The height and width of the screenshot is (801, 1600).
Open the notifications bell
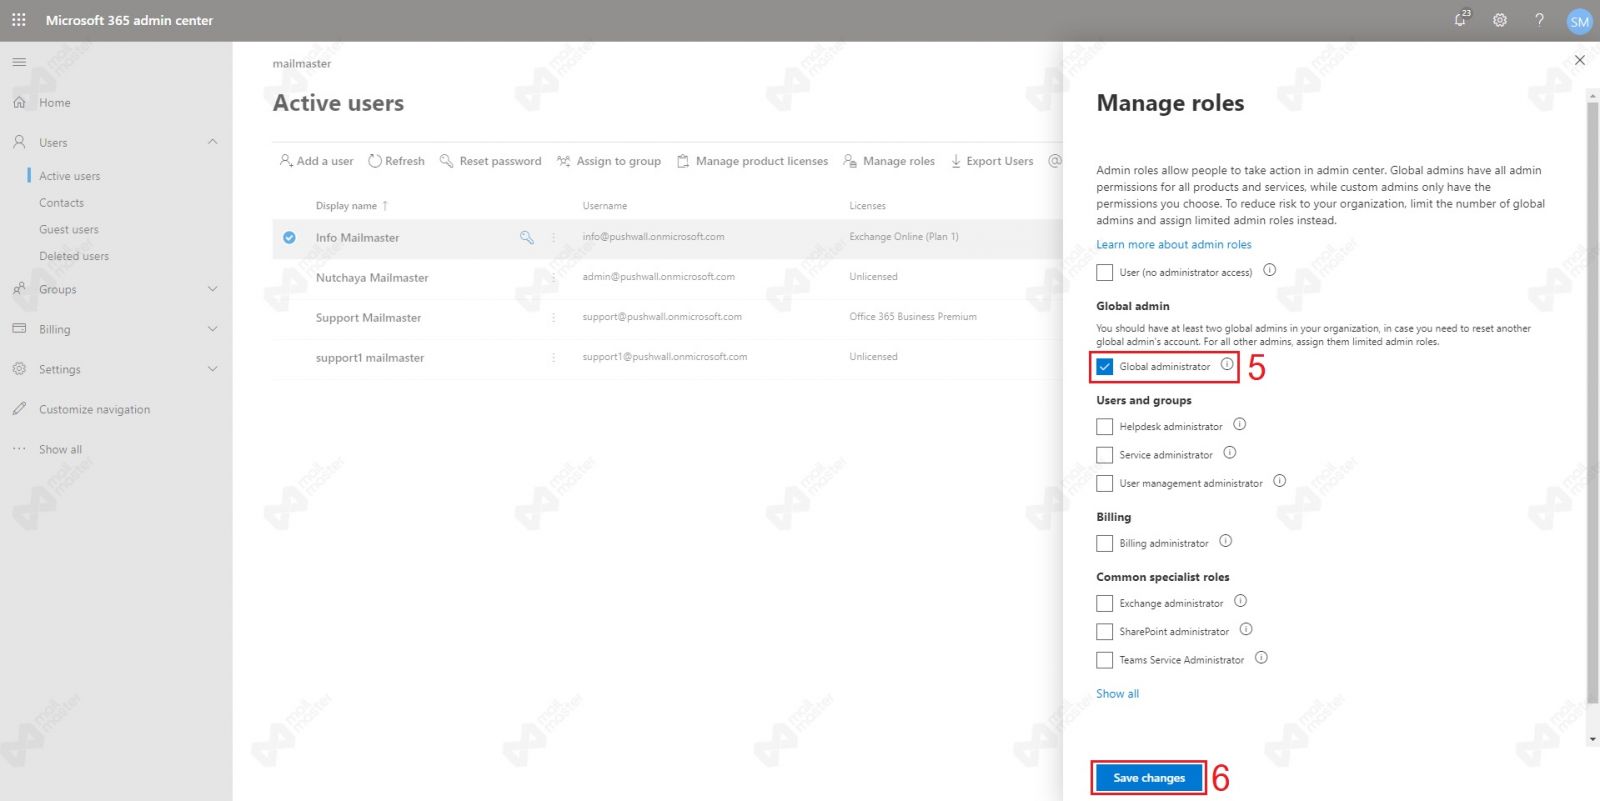tap(1461, 19)
